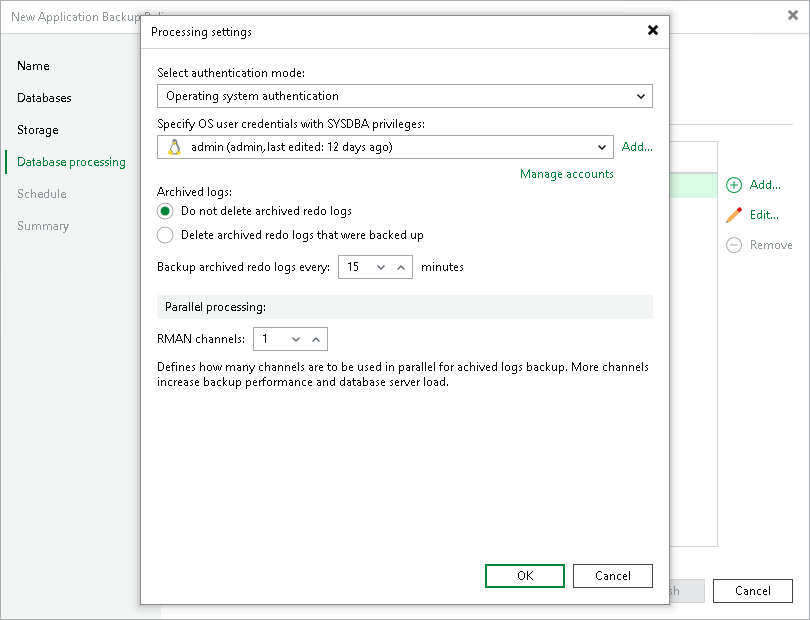Click the Remove icon below Edit
Screen dimensions: 810x620
pyautogui.click(x=735, y=245)
